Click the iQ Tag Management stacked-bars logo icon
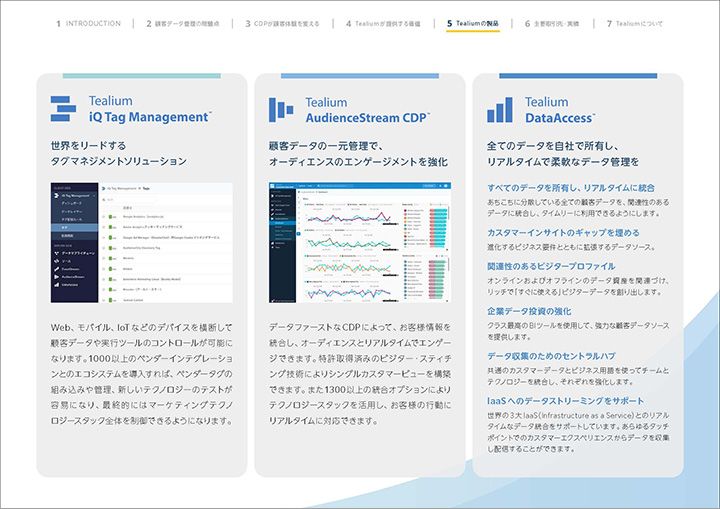The height and width of the screenshot is (509, 720). (x=63, y=109)
